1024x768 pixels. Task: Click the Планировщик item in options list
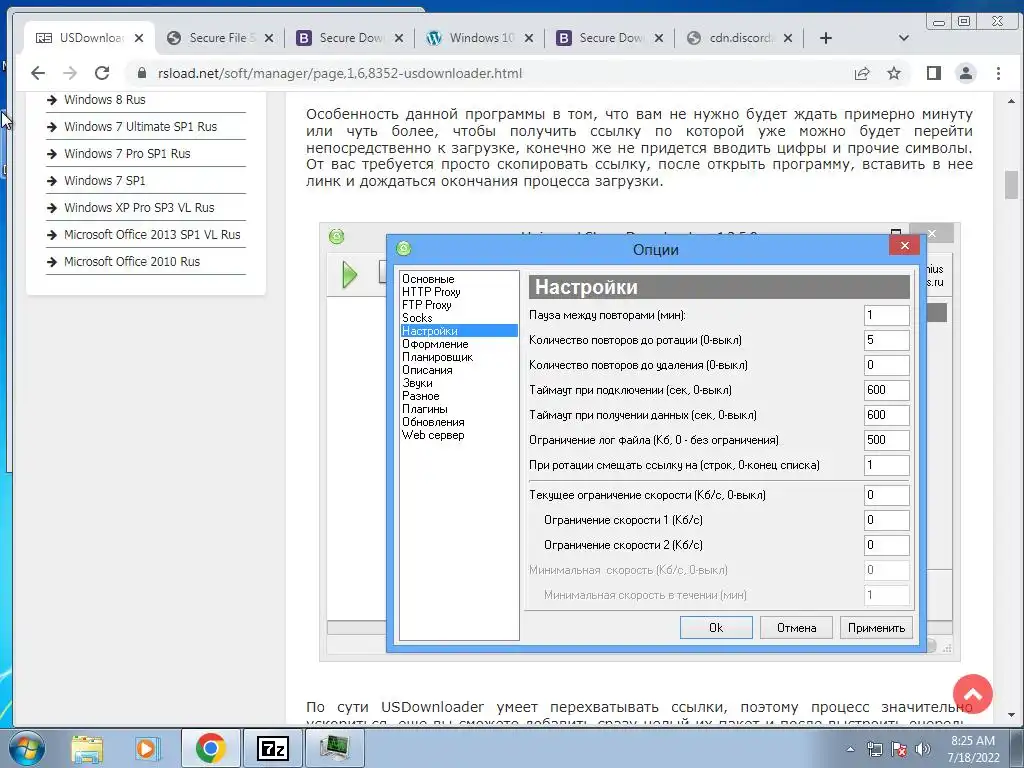click(x=438, y=357)
